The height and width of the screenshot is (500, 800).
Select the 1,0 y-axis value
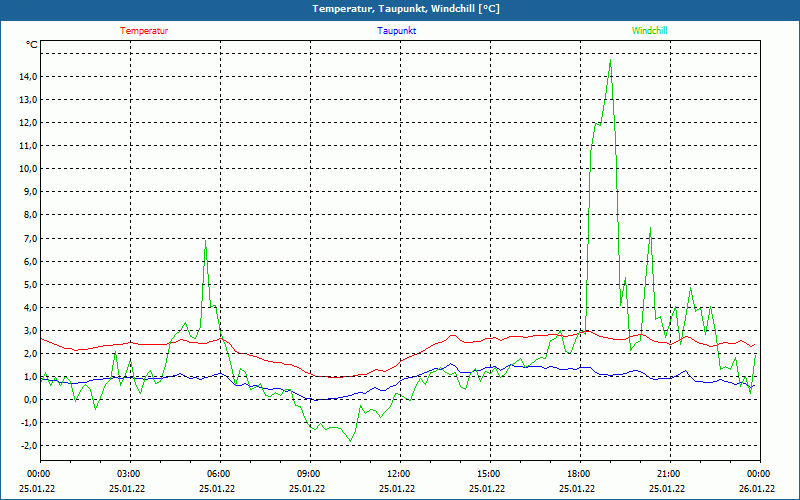click(30, 377)
